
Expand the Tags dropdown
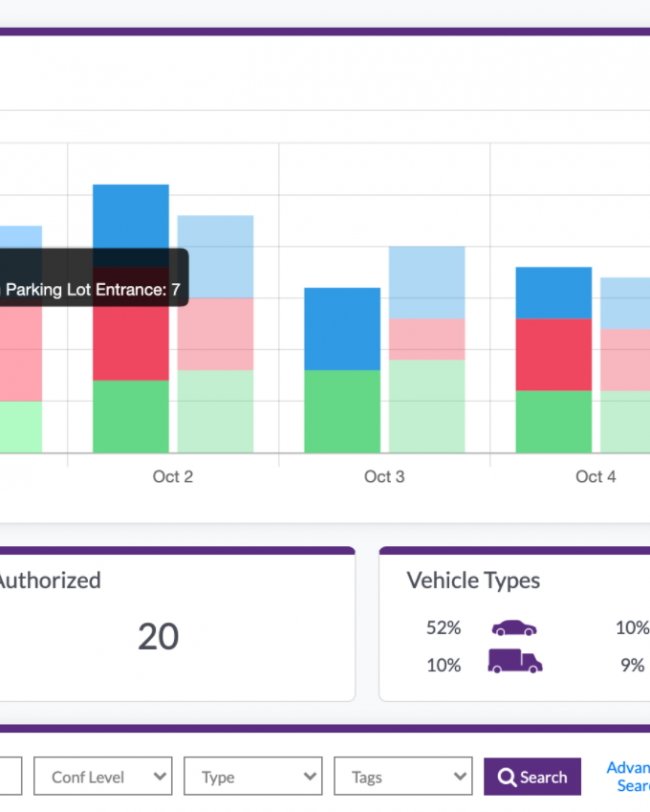[403, 776]
